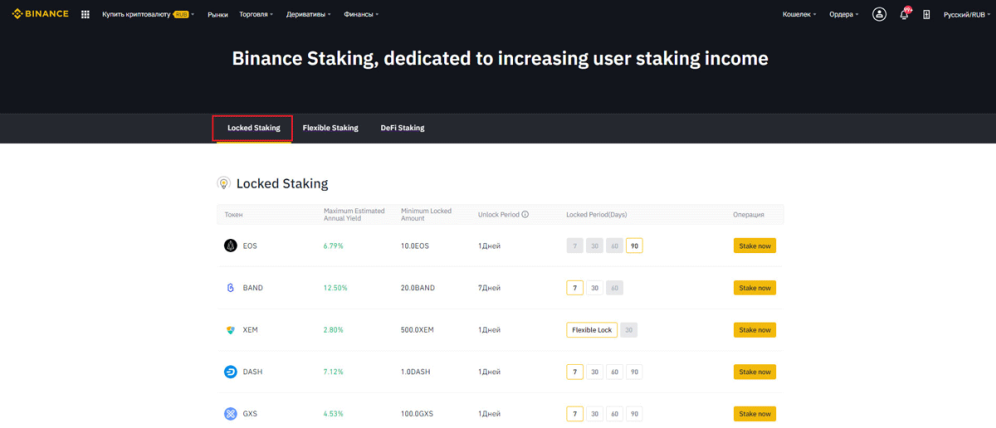
Task: Select 90 days period for DASH
Action: [x=635, y=372]
